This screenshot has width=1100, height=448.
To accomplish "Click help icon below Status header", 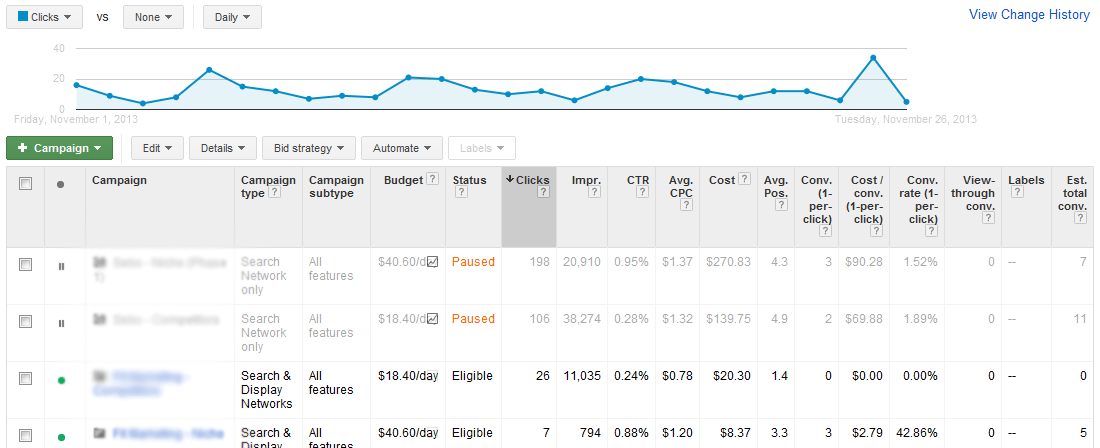I will (x=459, y=193).
